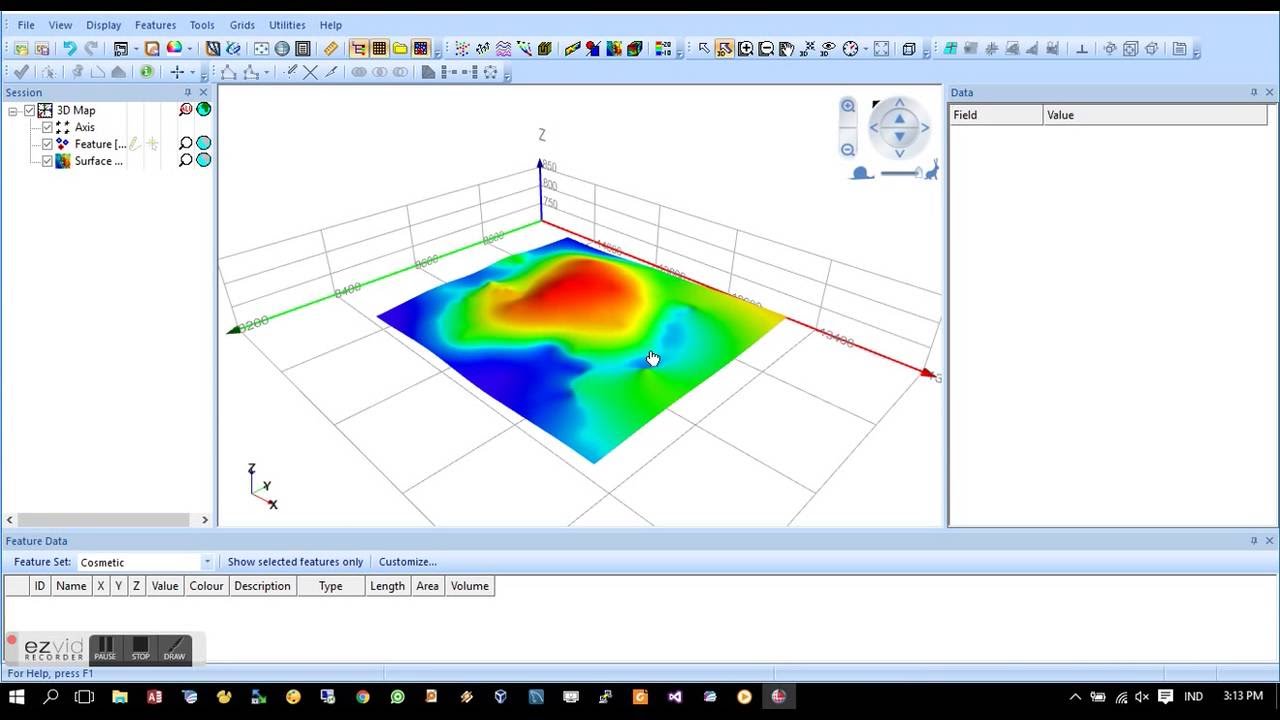Toggle the Session tree panel icon
Screen dimensions: 1280x720
[x=358, y=48]
